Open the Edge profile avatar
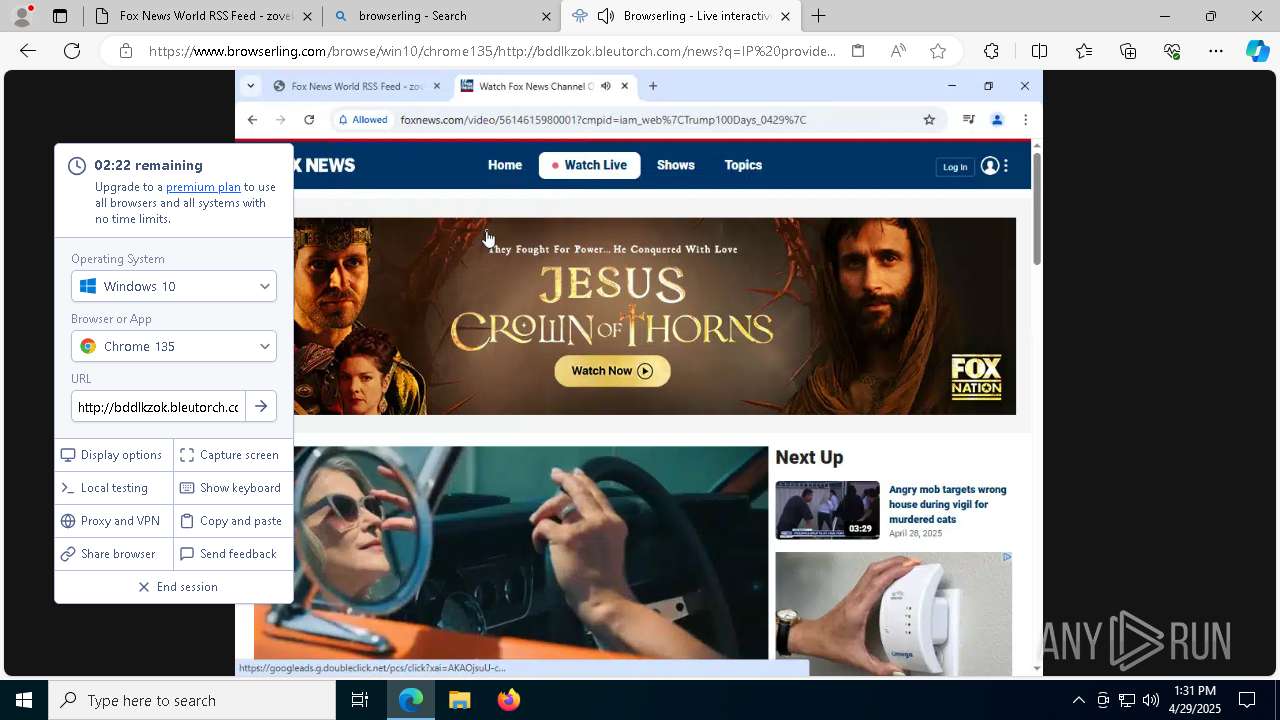 [21, 16]
